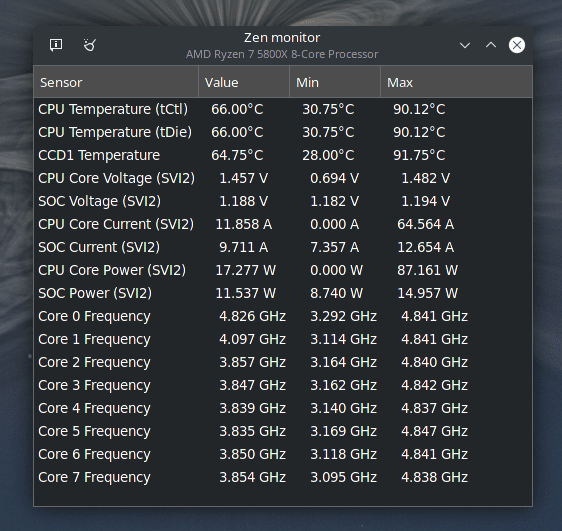The image size is (562, 531).
Task: Click the 4.837 GHz Core 4 maximum
Action: tap(435, 408)
